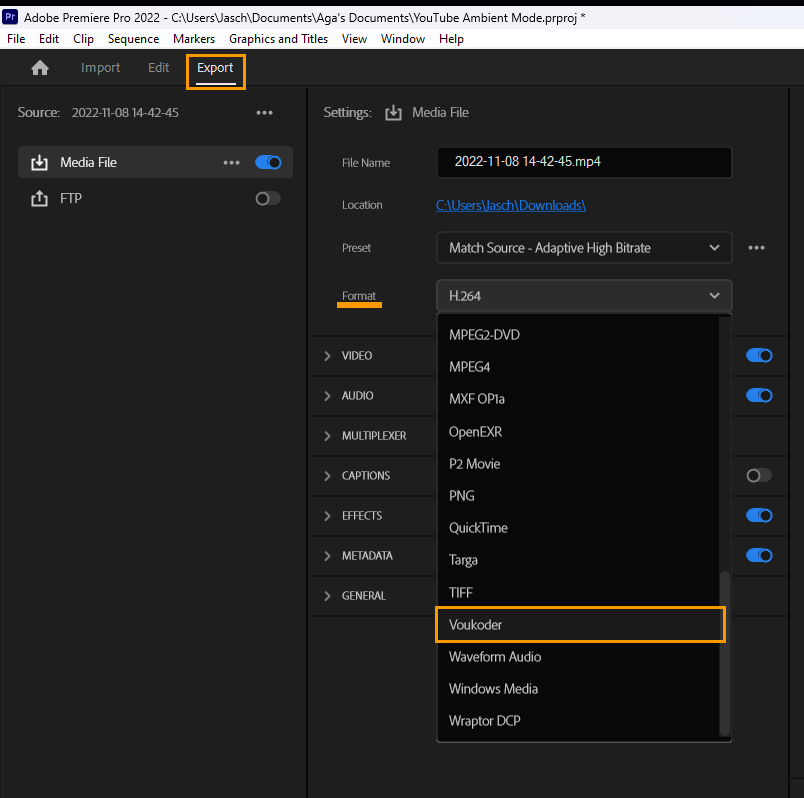Viewport: 804px width, 798px height.
Task: Open Media File row three-dot menu
Action: (232, 163)
